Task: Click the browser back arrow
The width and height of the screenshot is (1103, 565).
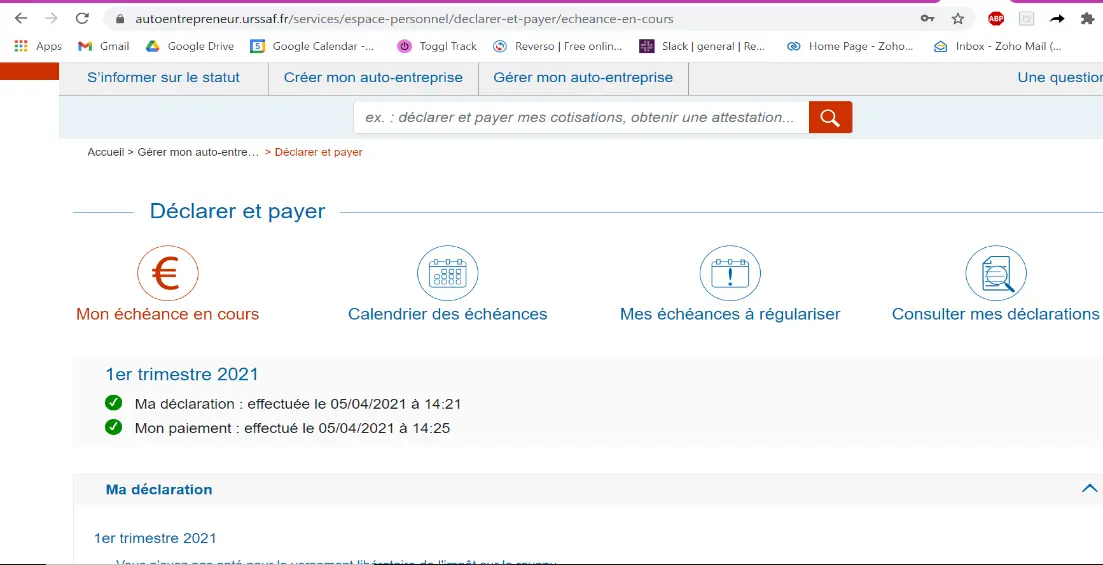Action: 20,18
